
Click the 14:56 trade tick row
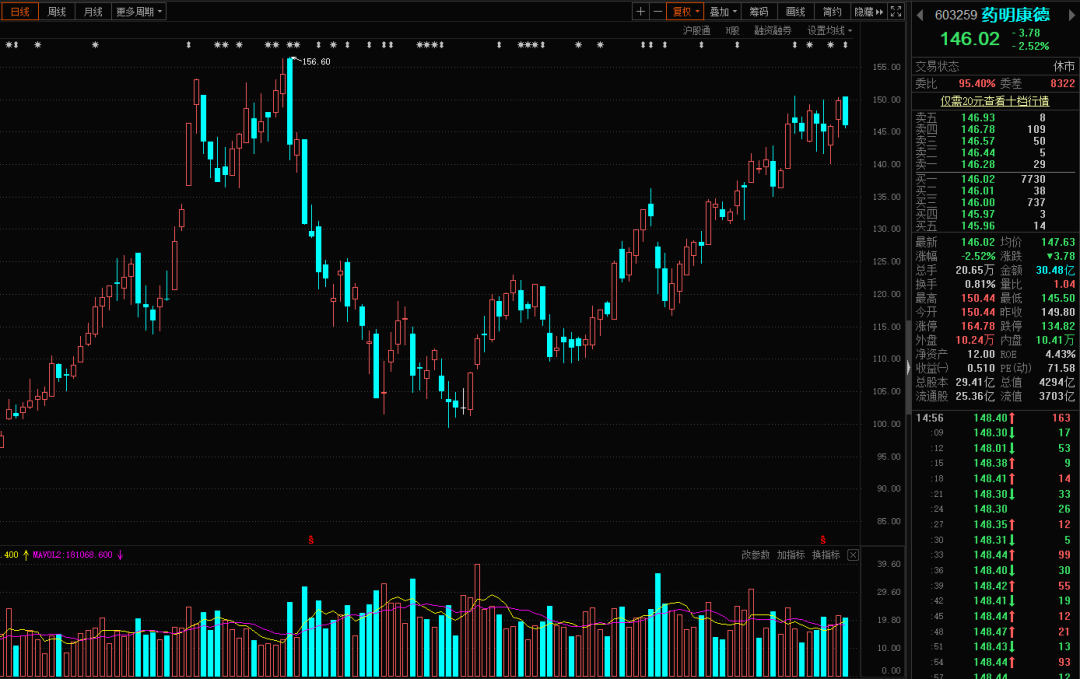tap(995, 418)
